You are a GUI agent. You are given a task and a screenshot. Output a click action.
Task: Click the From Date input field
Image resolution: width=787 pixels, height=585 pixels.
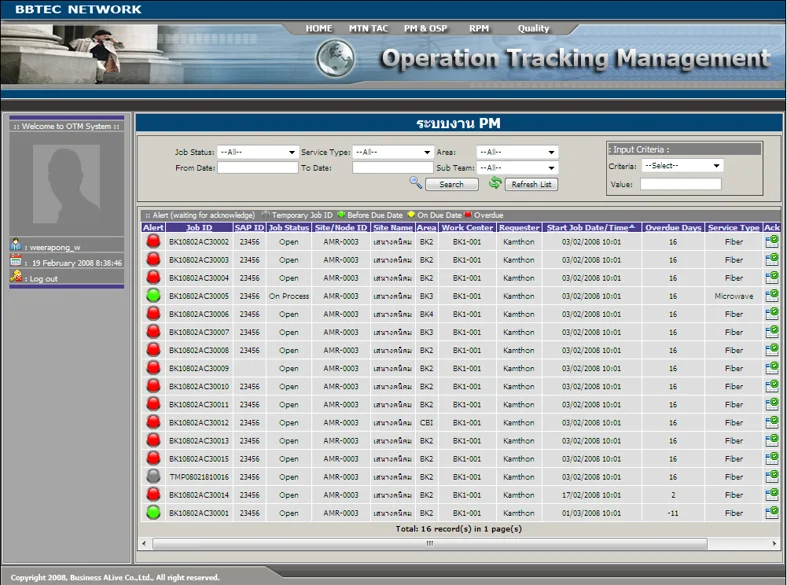[258, 168]
